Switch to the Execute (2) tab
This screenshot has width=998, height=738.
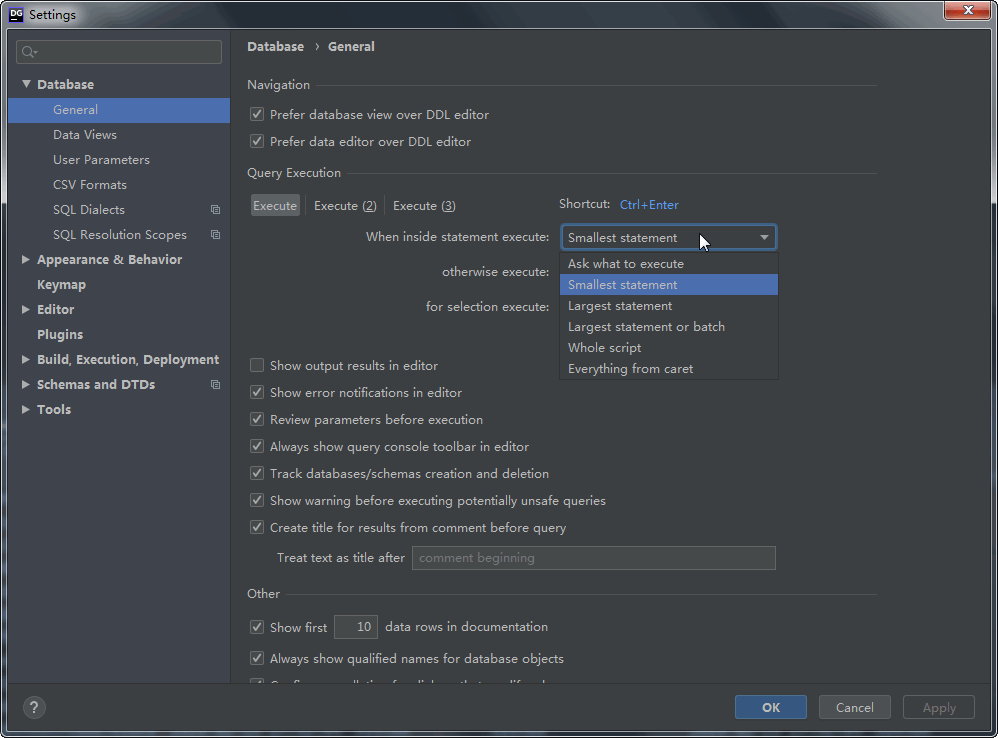click(345, 206)
